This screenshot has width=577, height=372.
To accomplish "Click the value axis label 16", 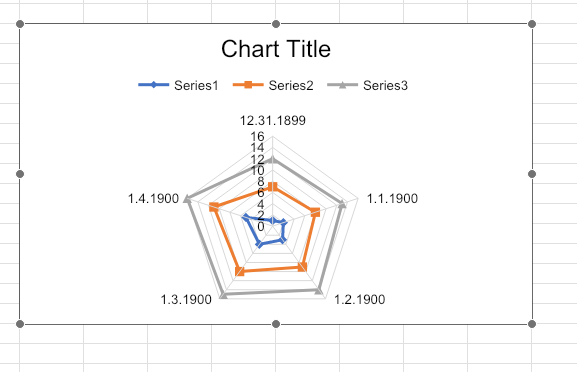I will point(258,137).
